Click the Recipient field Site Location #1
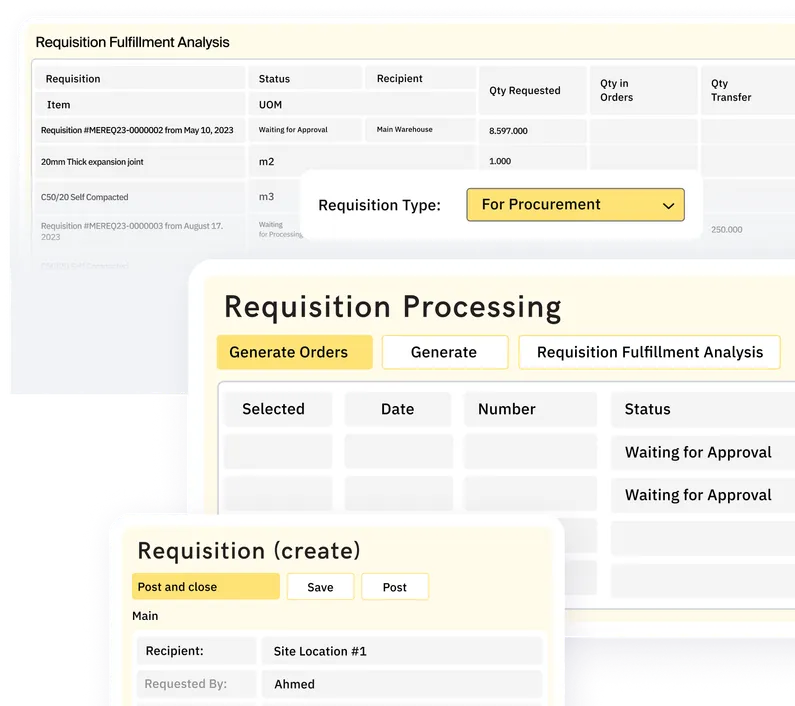 coord(402,651)
